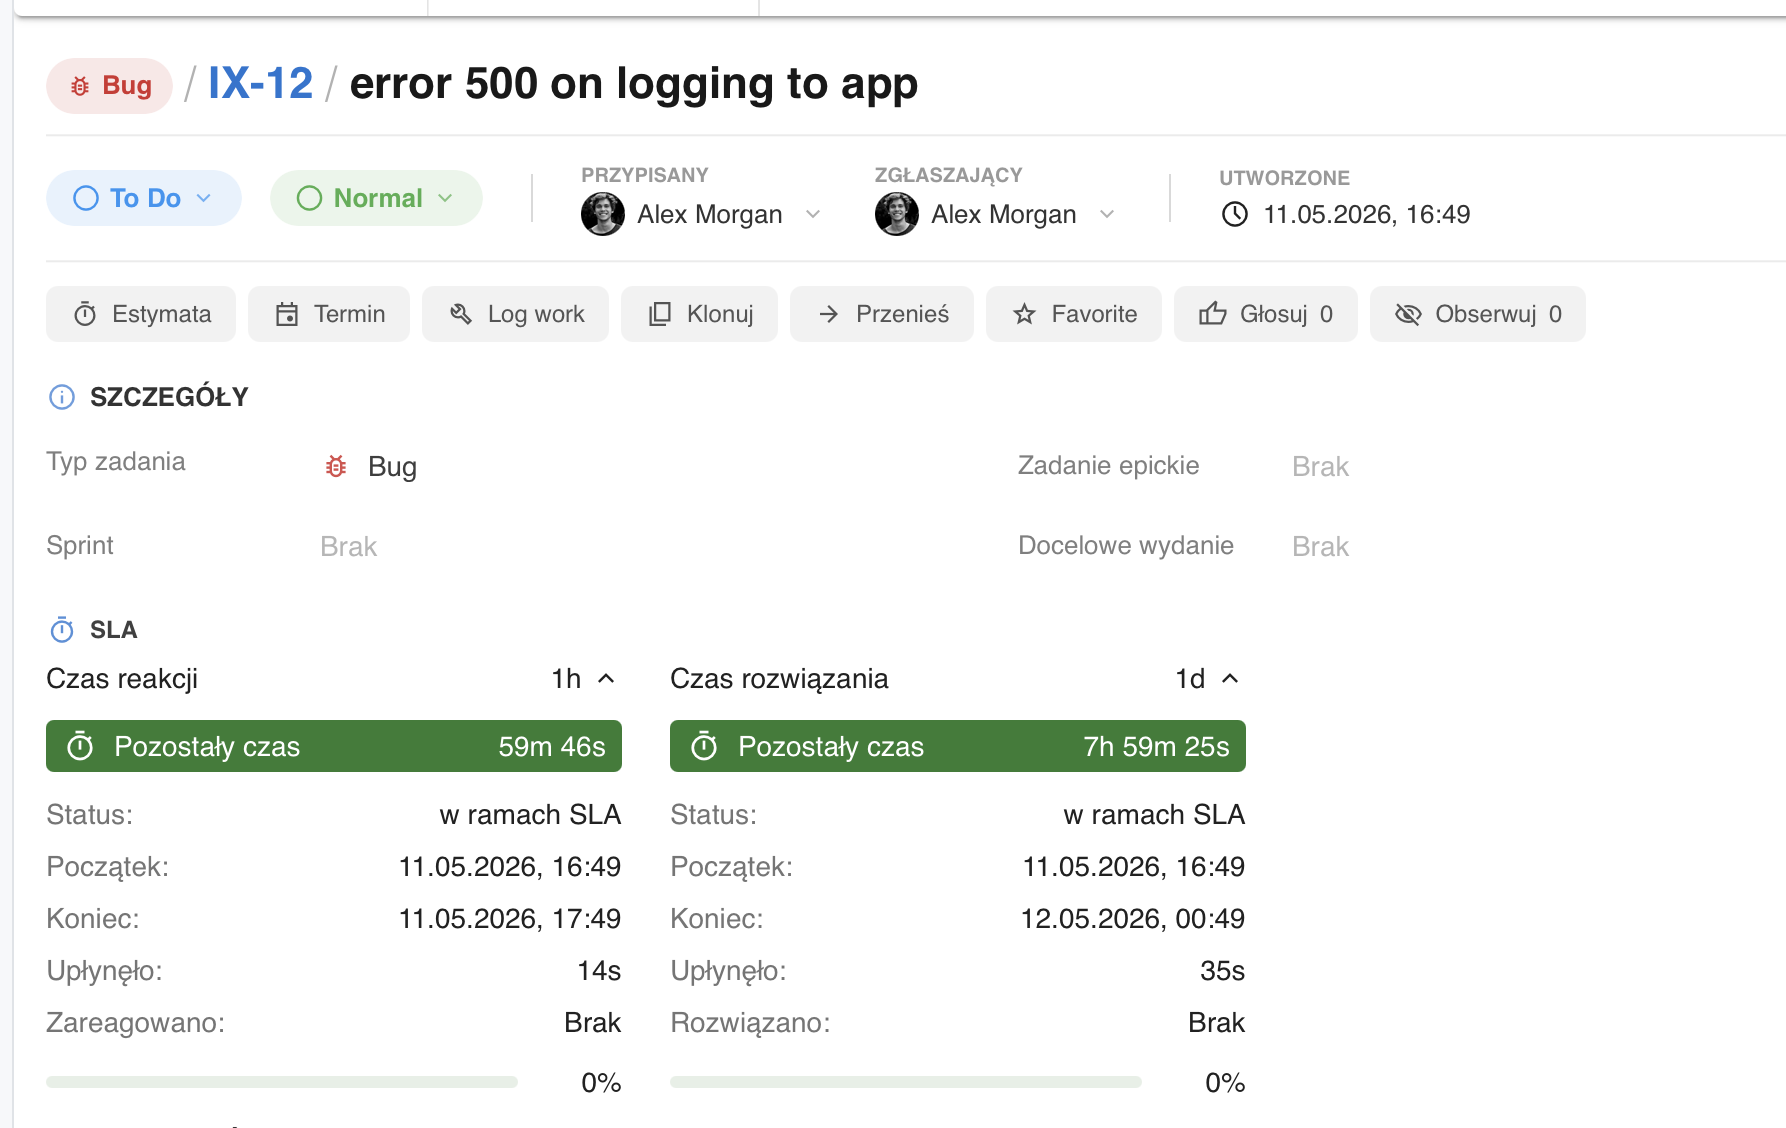Viewport: 1786px width, 1128px height.
Task: Click the reaction Koniec 11.05.2026, 17:49
Action: pos(510,919)
